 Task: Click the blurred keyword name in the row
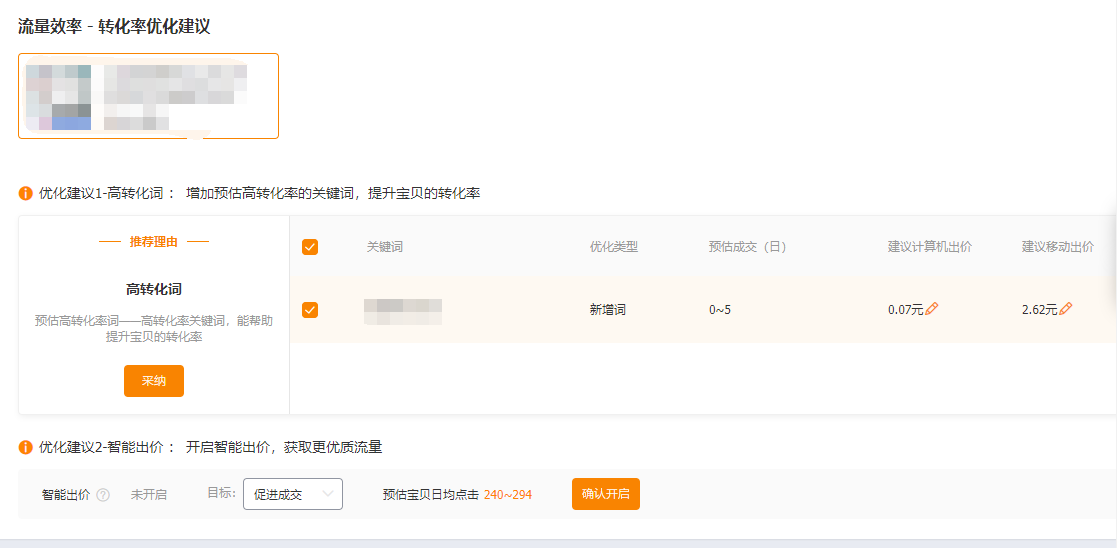pyautogui.click(x=403, y=310)
